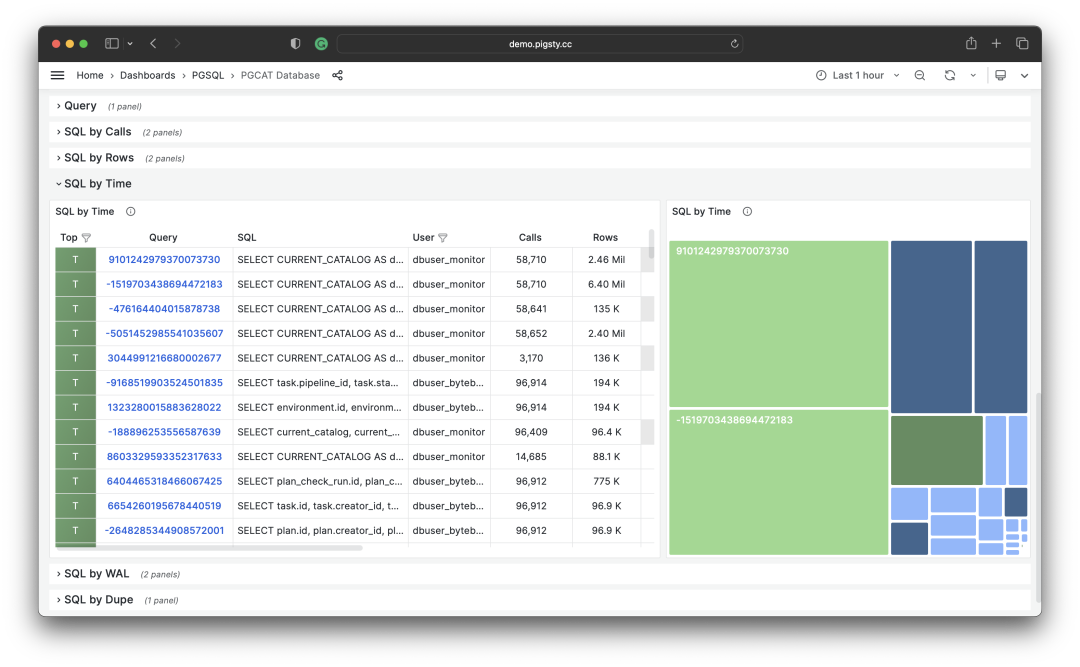
Task: Collapse the SQL by Time row
Action: point(97,184)
